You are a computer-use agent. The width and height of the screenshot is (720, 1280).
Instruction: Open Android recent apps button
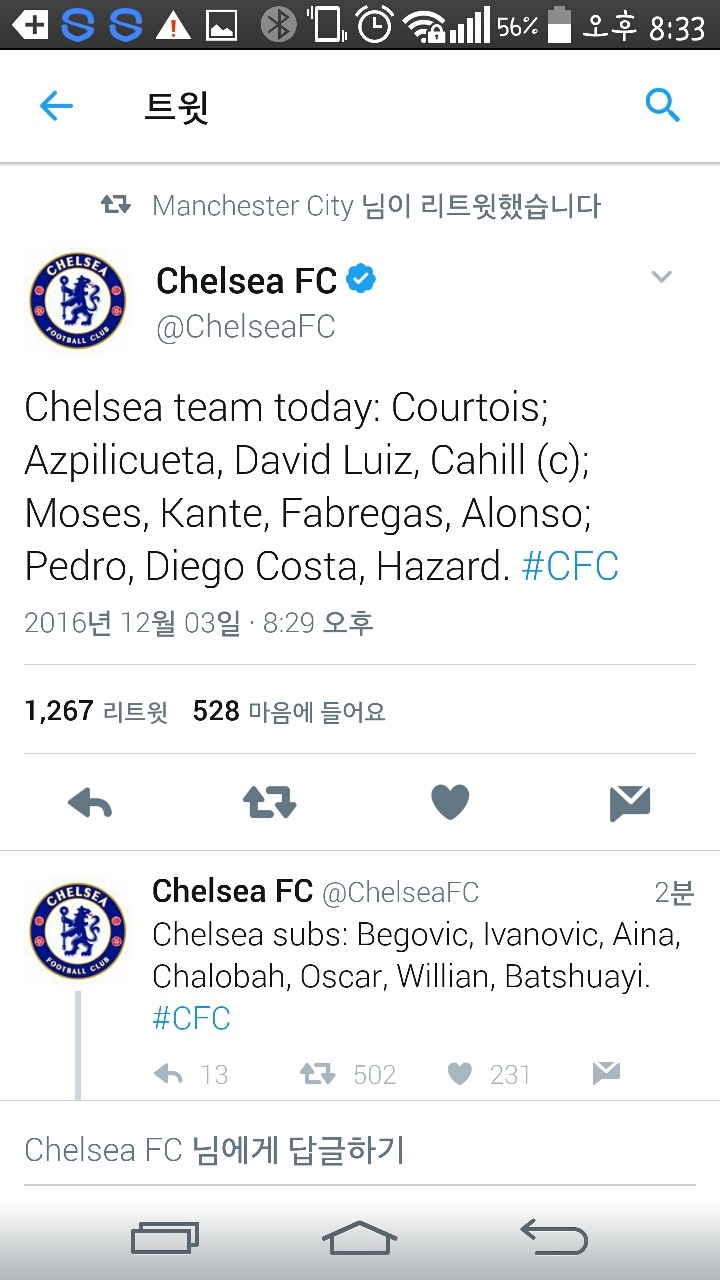pyautogui.click(x=165, y=1239)
